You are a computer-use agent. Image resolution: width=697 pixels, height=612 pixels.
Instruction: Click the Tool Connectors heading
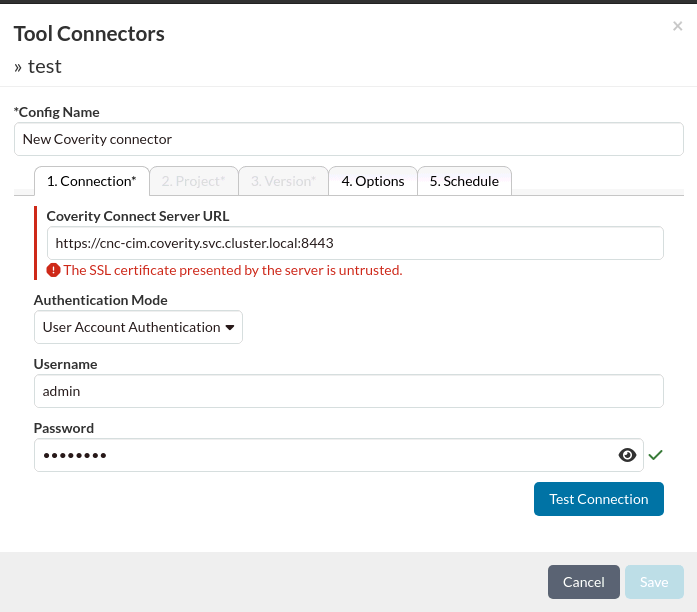click(x=89, y=34)
